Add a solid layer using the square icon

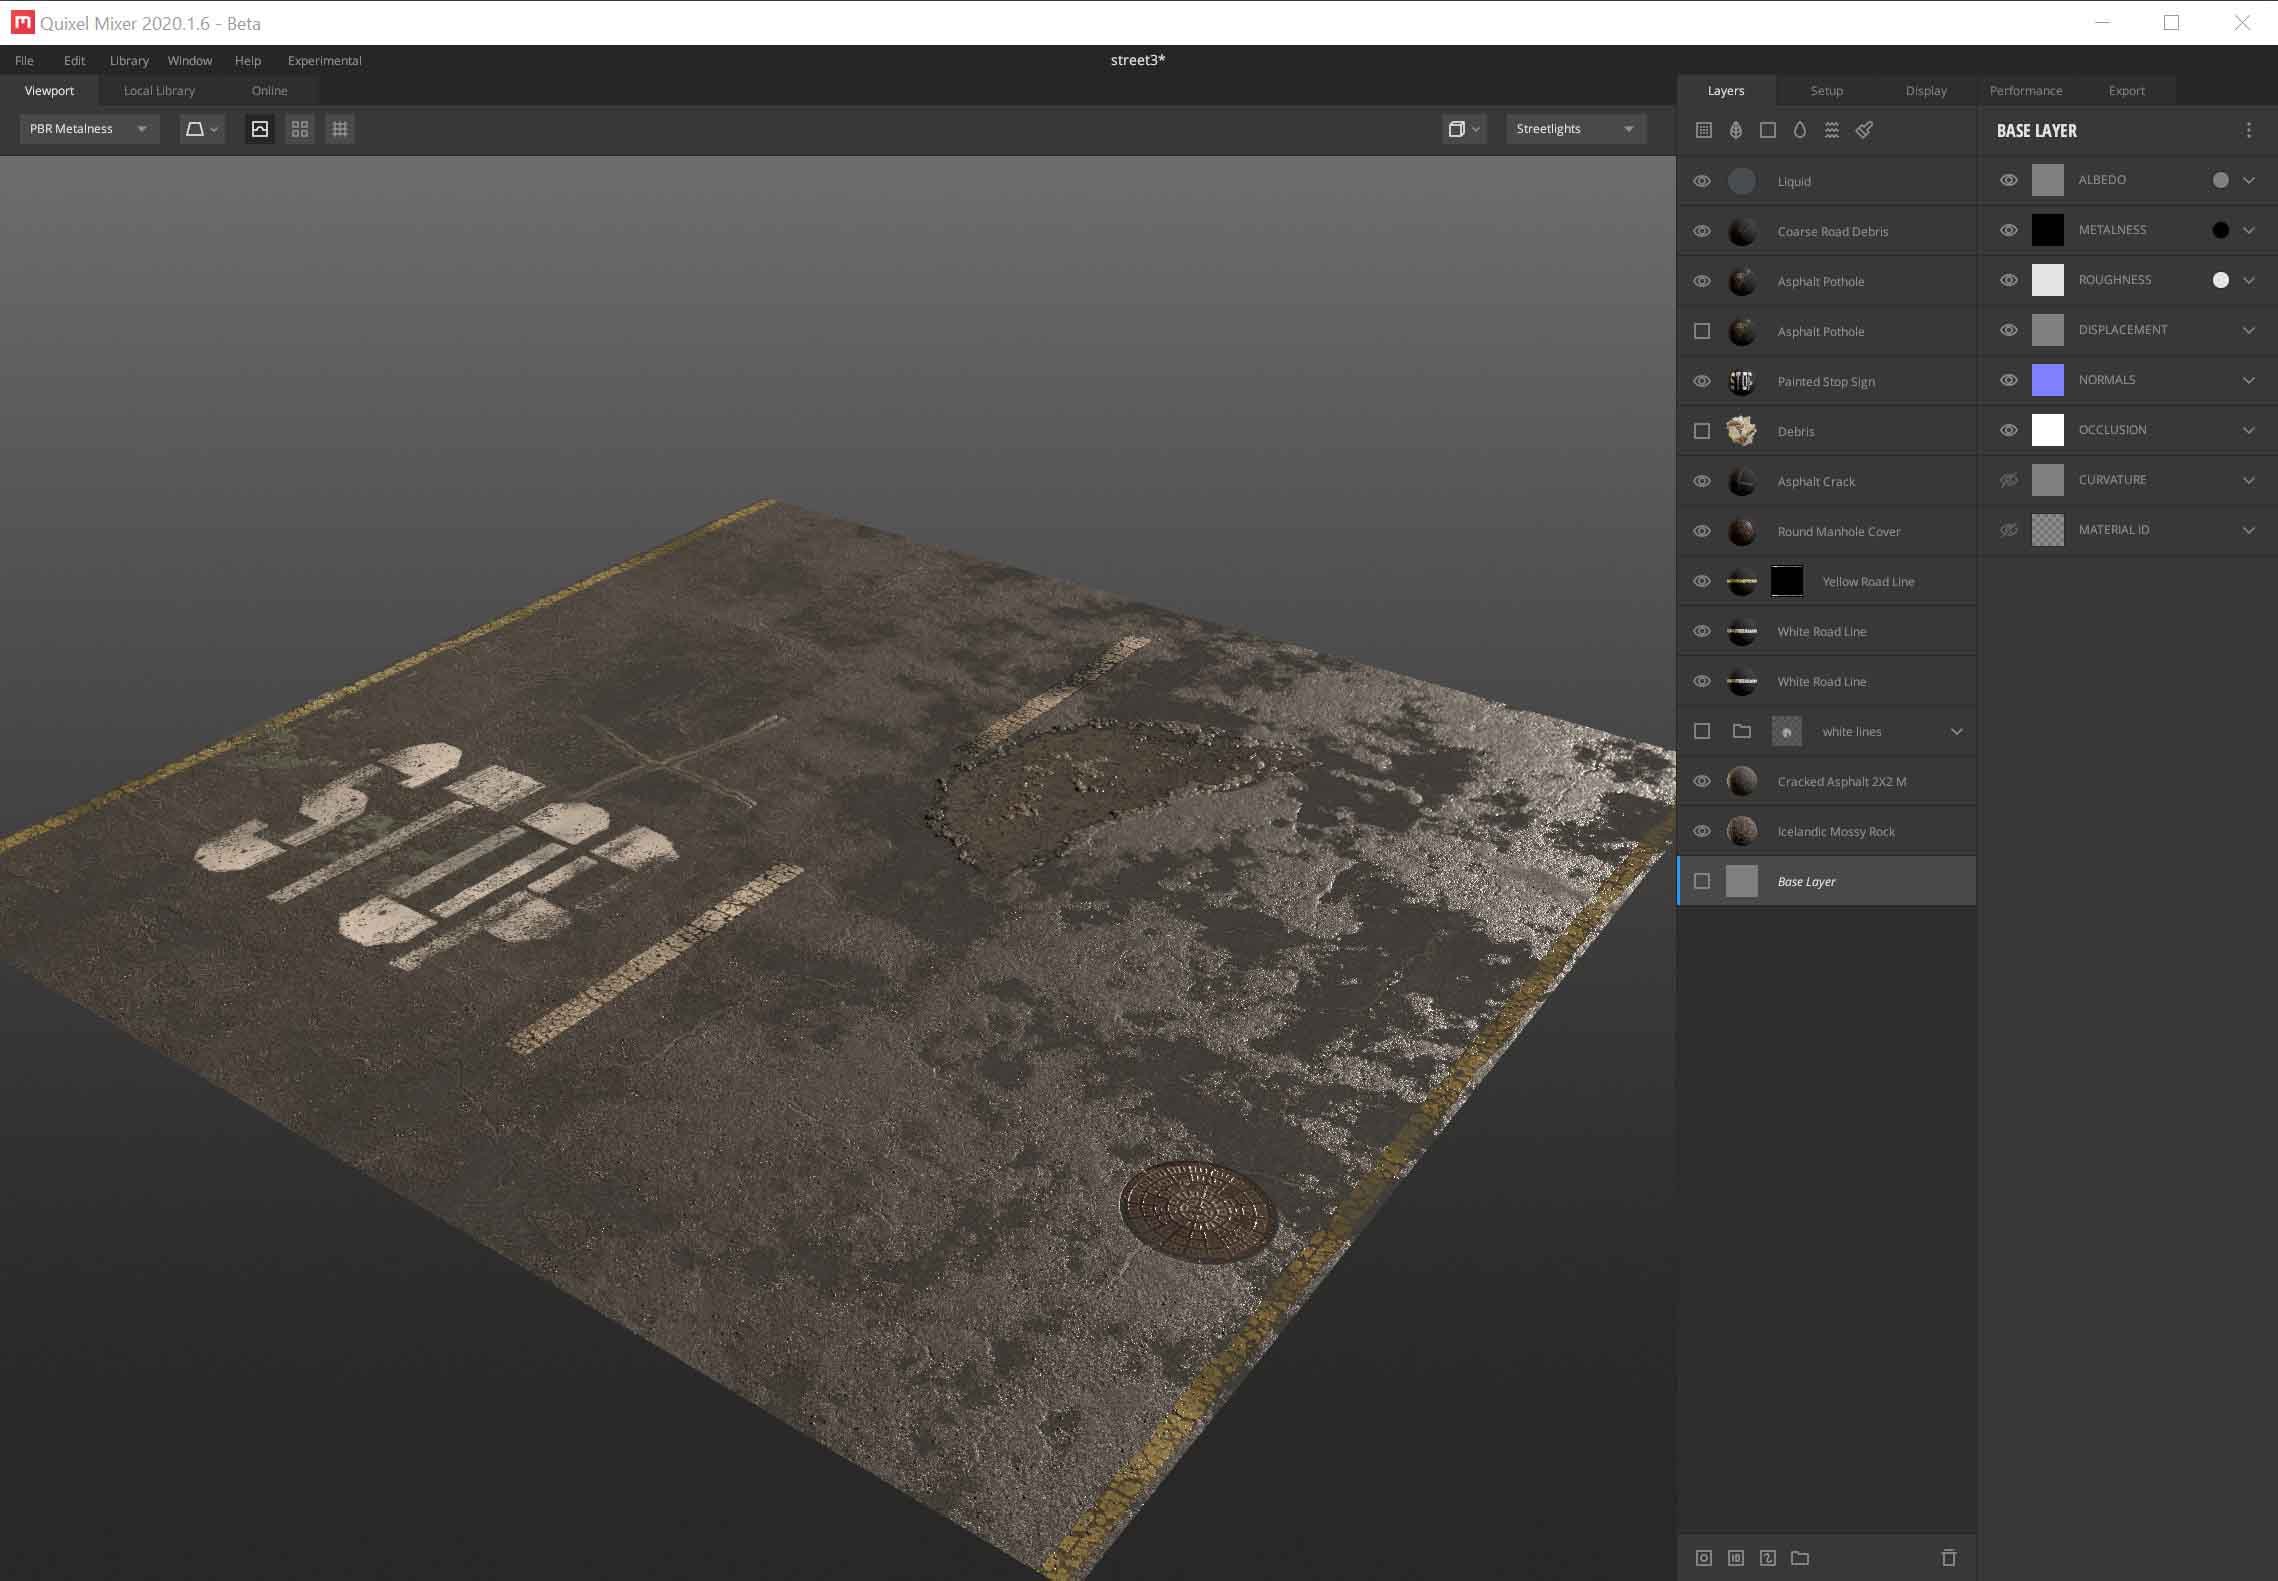click(x=1768, y=130)
